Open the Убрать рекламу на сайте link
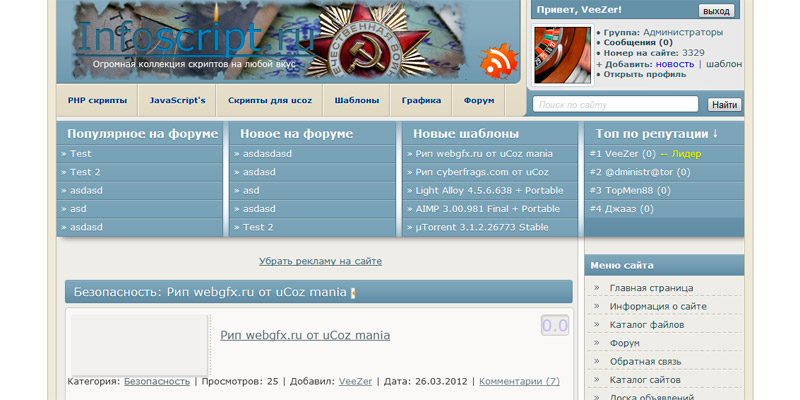The width and height of the screenshot is (800, 400). [320, 261]
